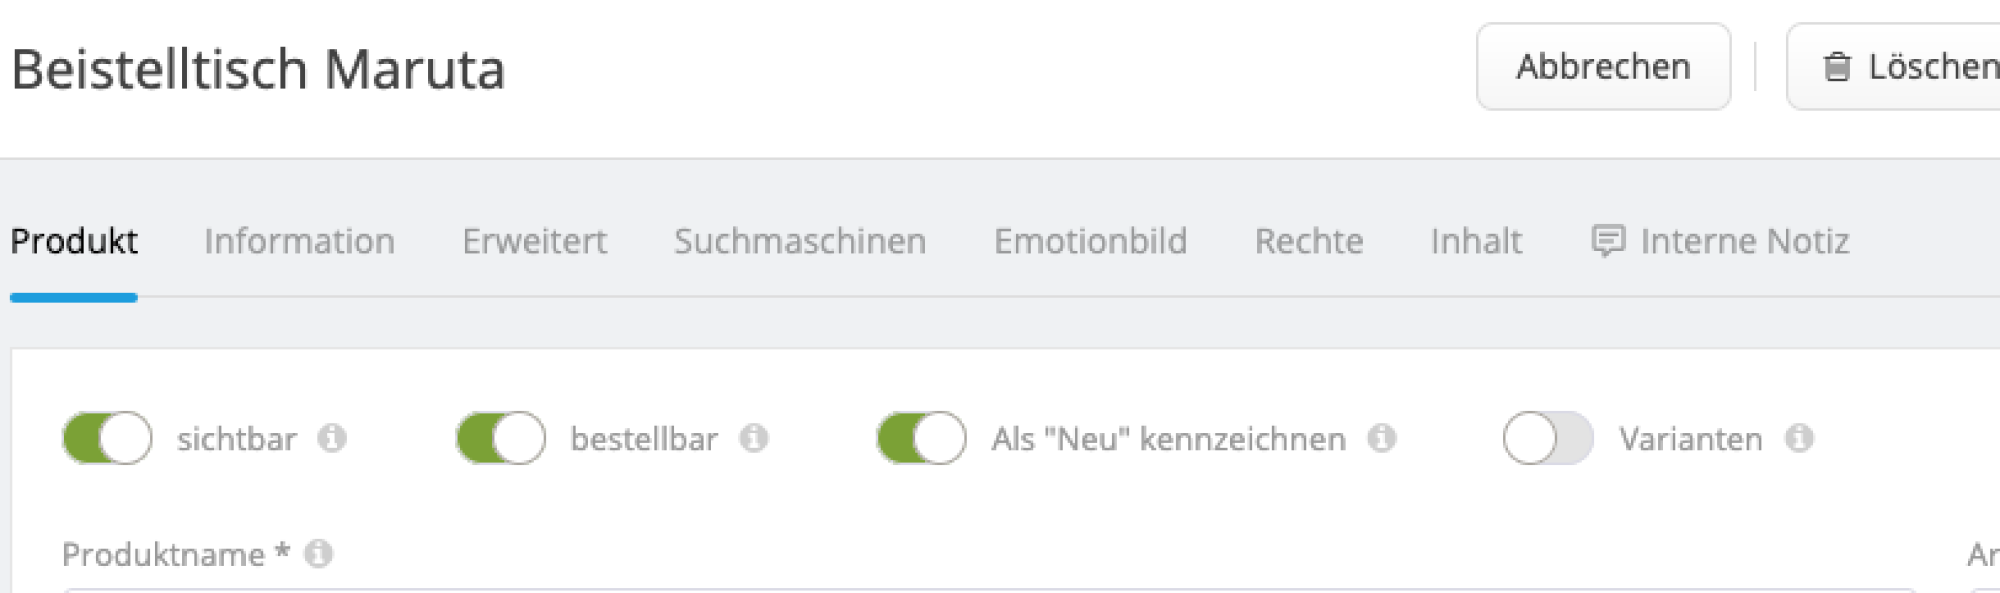
Task: Click the trash icon on the Löschen button
Action: tap(1837, 67)
